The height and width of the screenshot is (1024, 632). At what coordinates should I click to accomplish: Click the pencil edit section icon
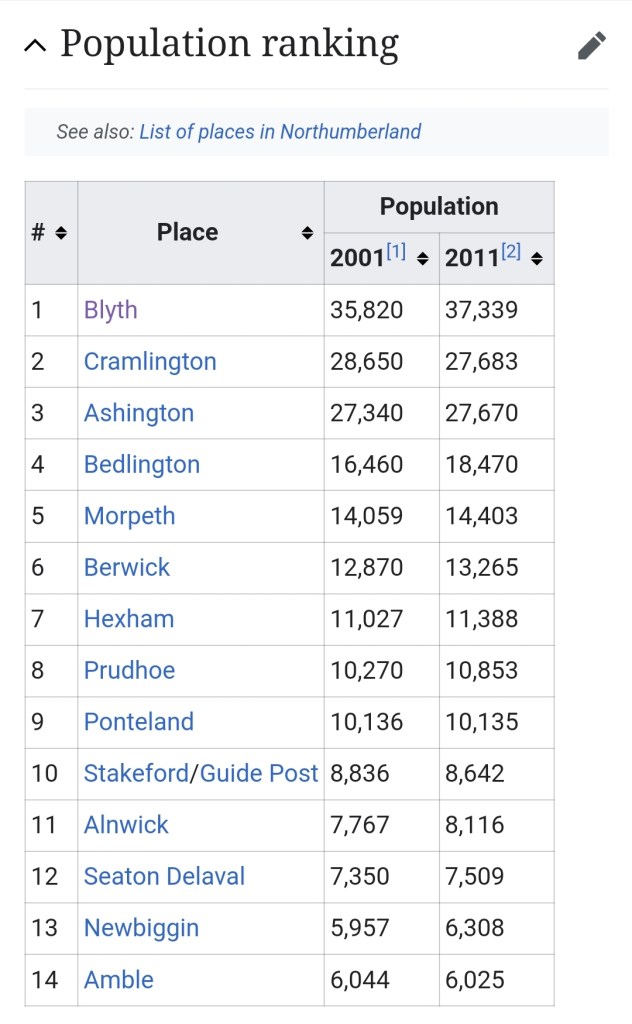592,45
